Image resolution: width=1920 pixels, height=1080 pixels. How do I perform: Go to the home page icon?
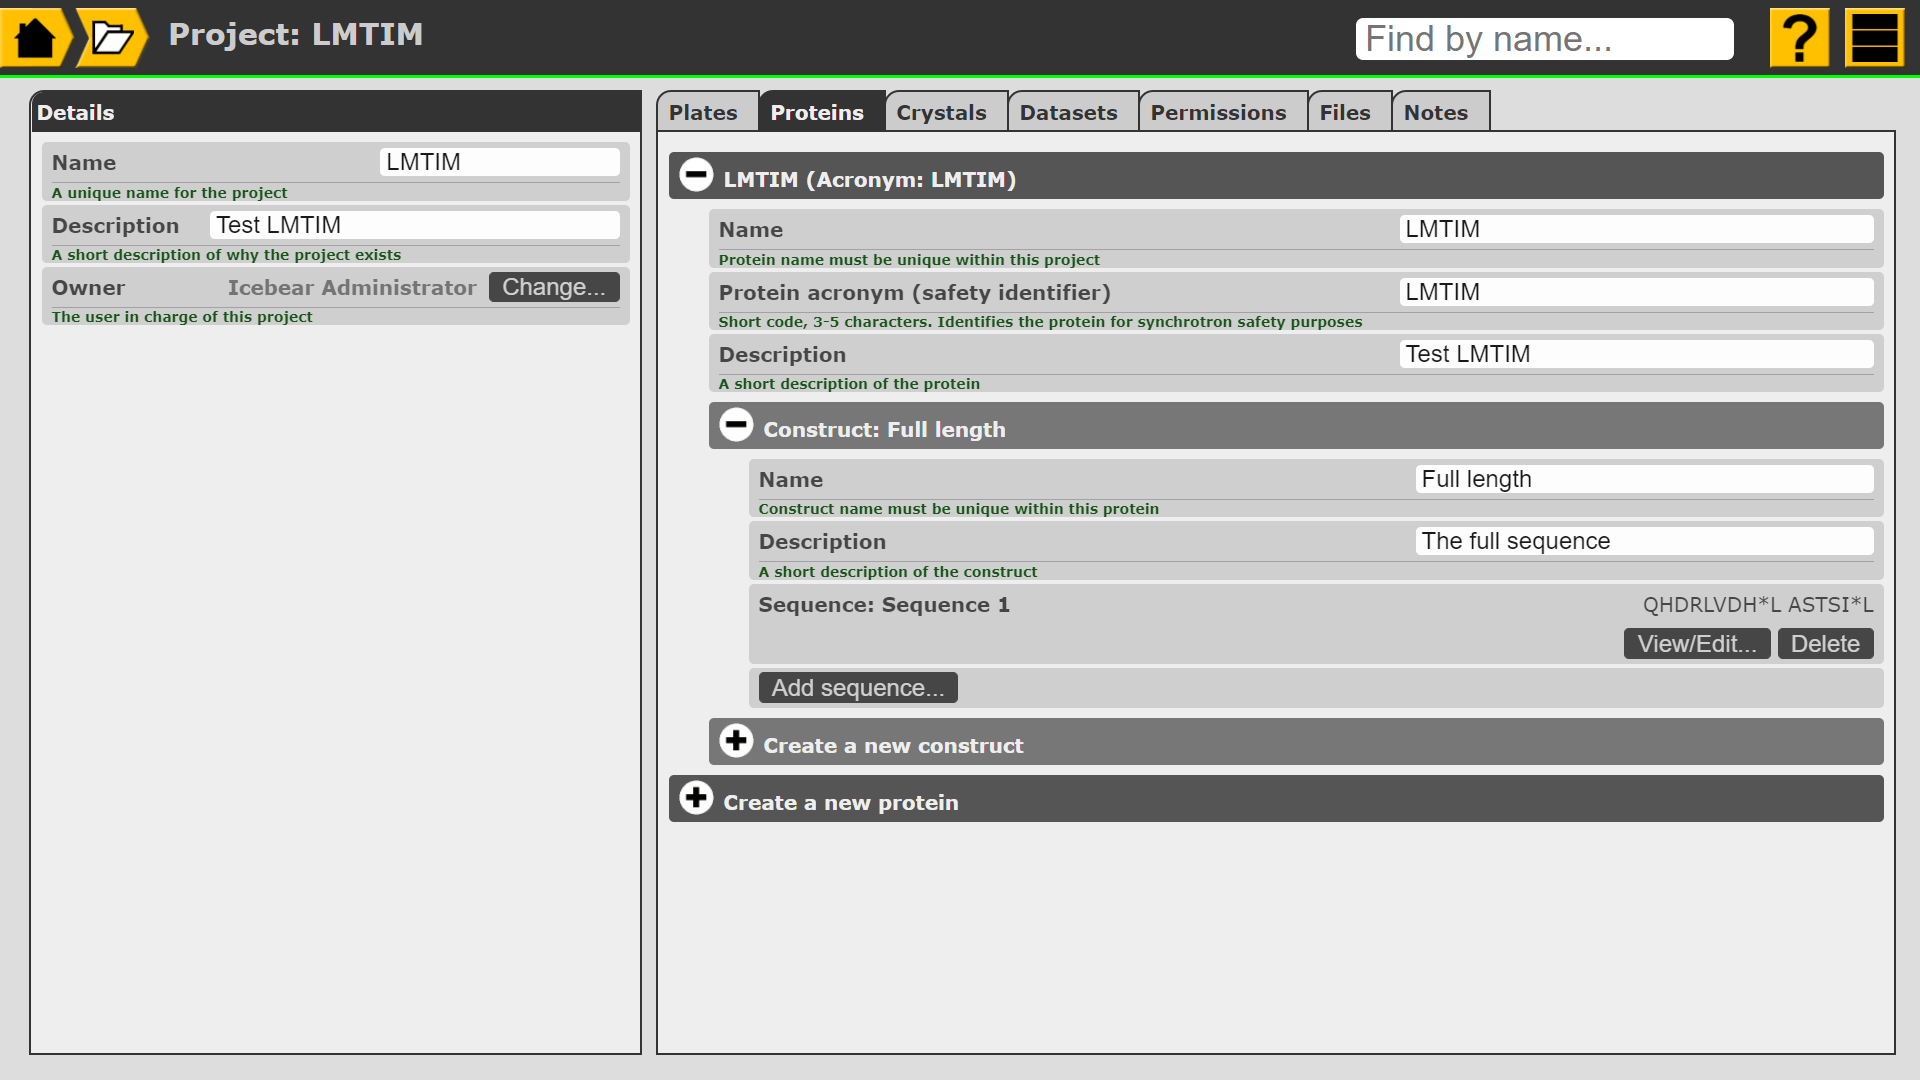pos(35,38)
